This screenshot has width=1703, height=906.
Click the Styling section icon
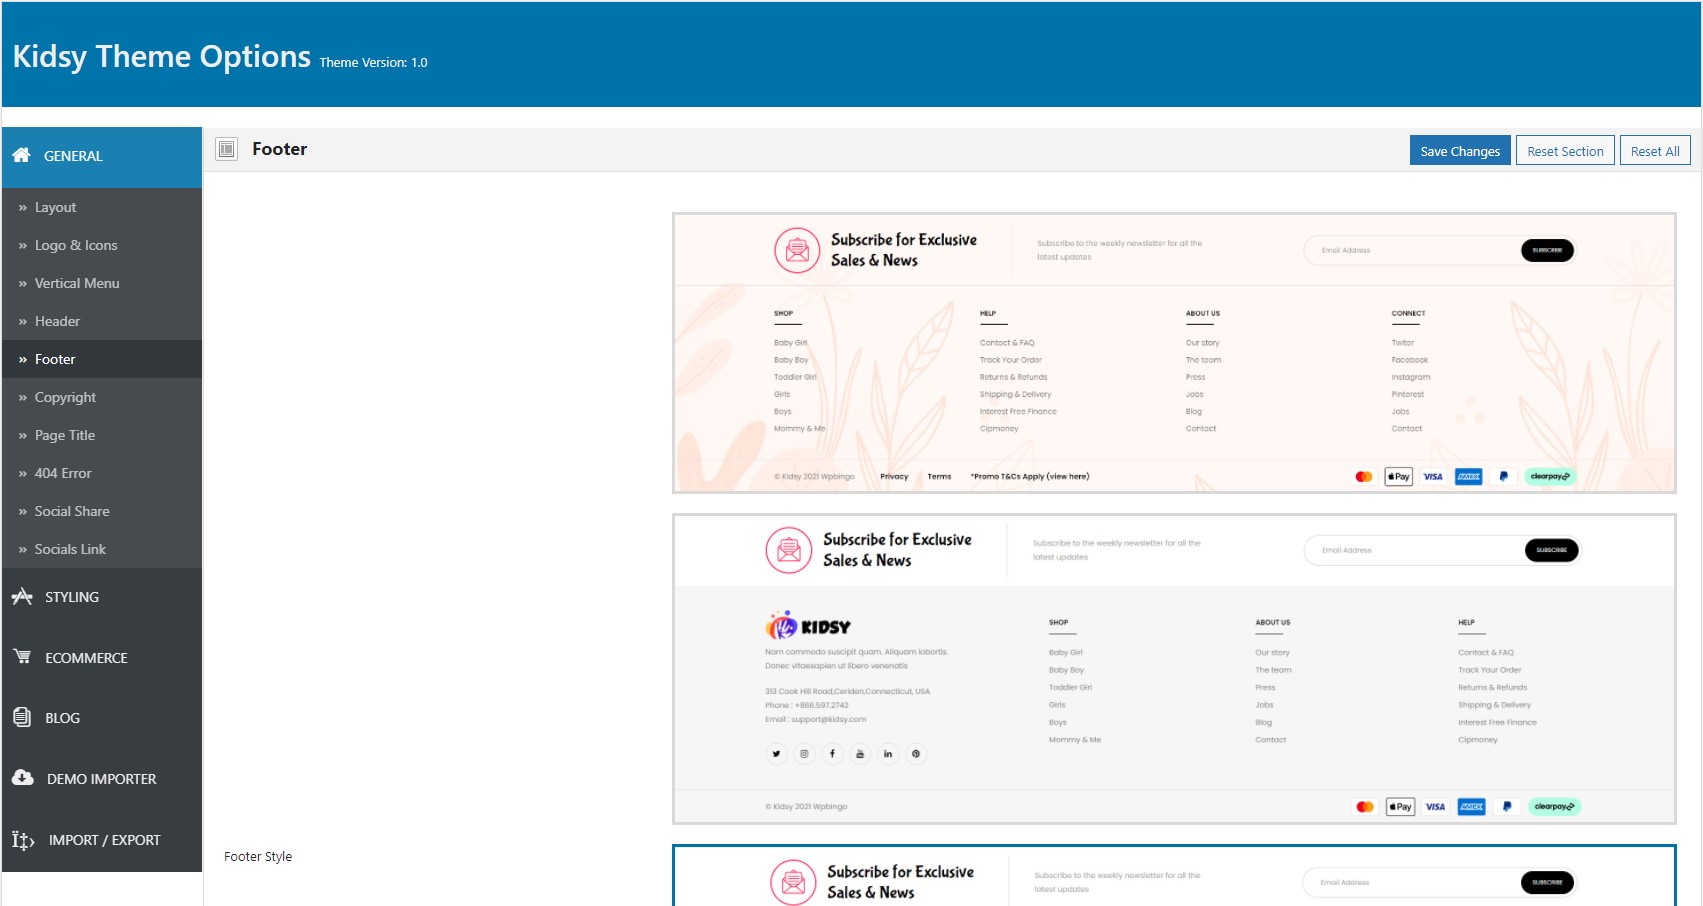pyautogui.click(x=22, y=597)
